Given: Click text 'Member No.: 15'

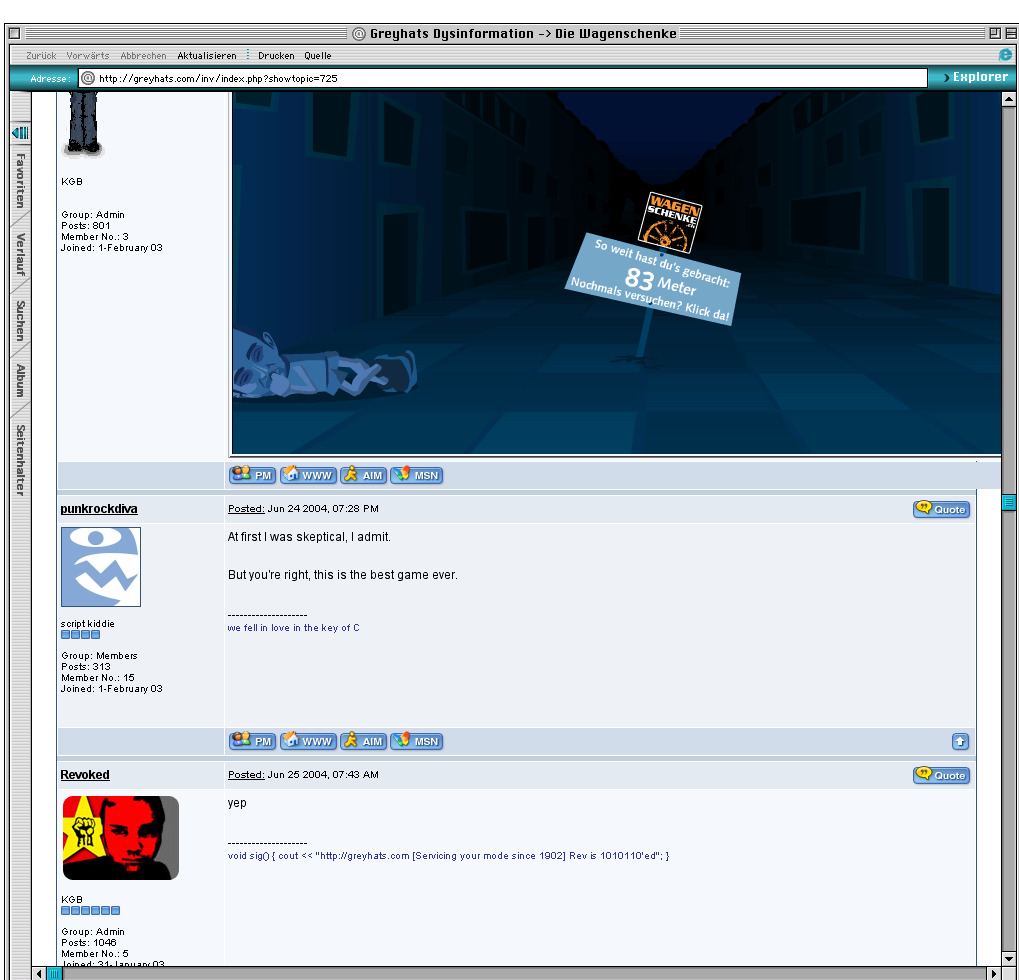Looking at the screenshot, I should (x=97, y=678).
